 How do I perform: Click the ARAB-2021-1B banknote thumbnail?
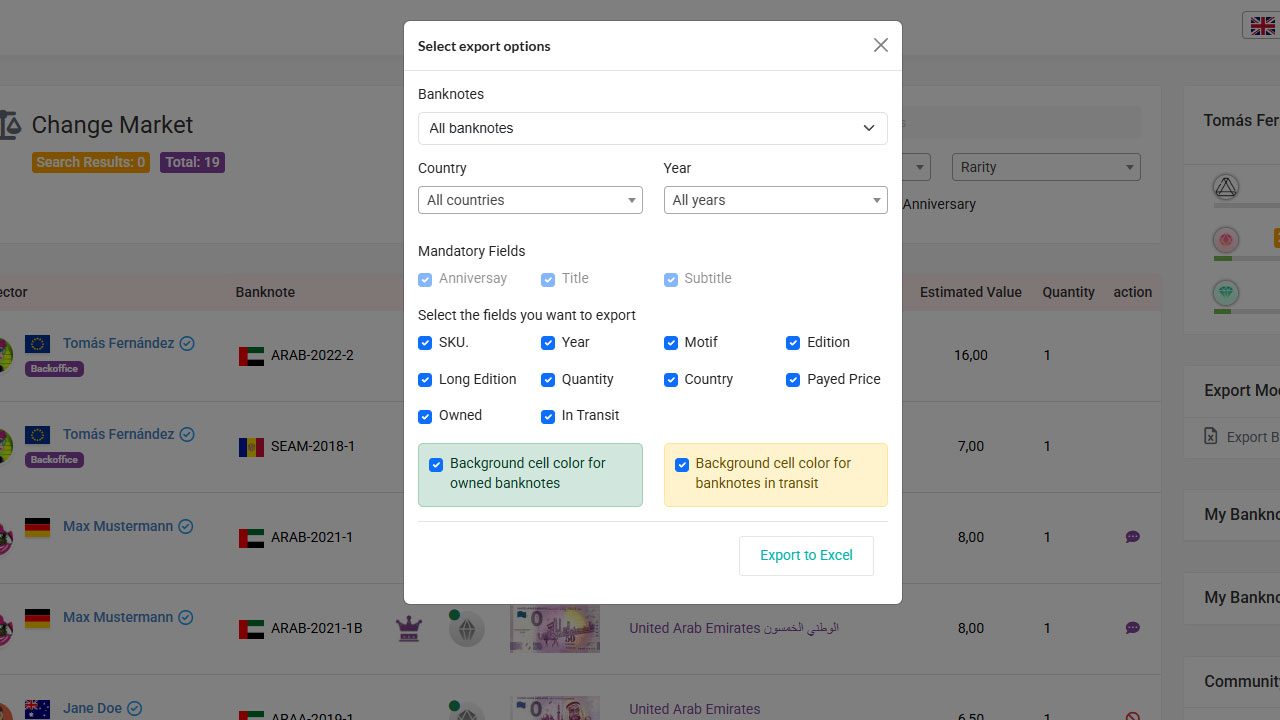click(x=555, y=629)
